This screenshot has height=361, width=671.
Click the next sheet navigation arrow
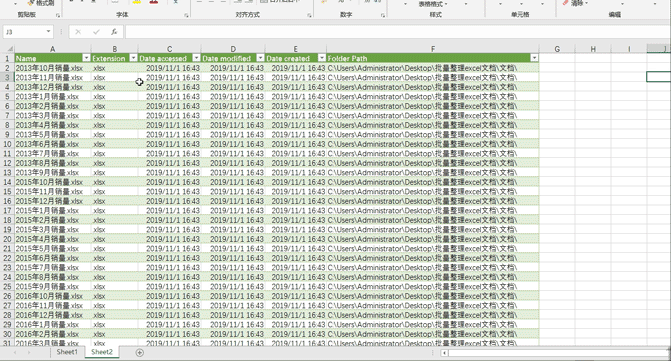coord(29,352)
